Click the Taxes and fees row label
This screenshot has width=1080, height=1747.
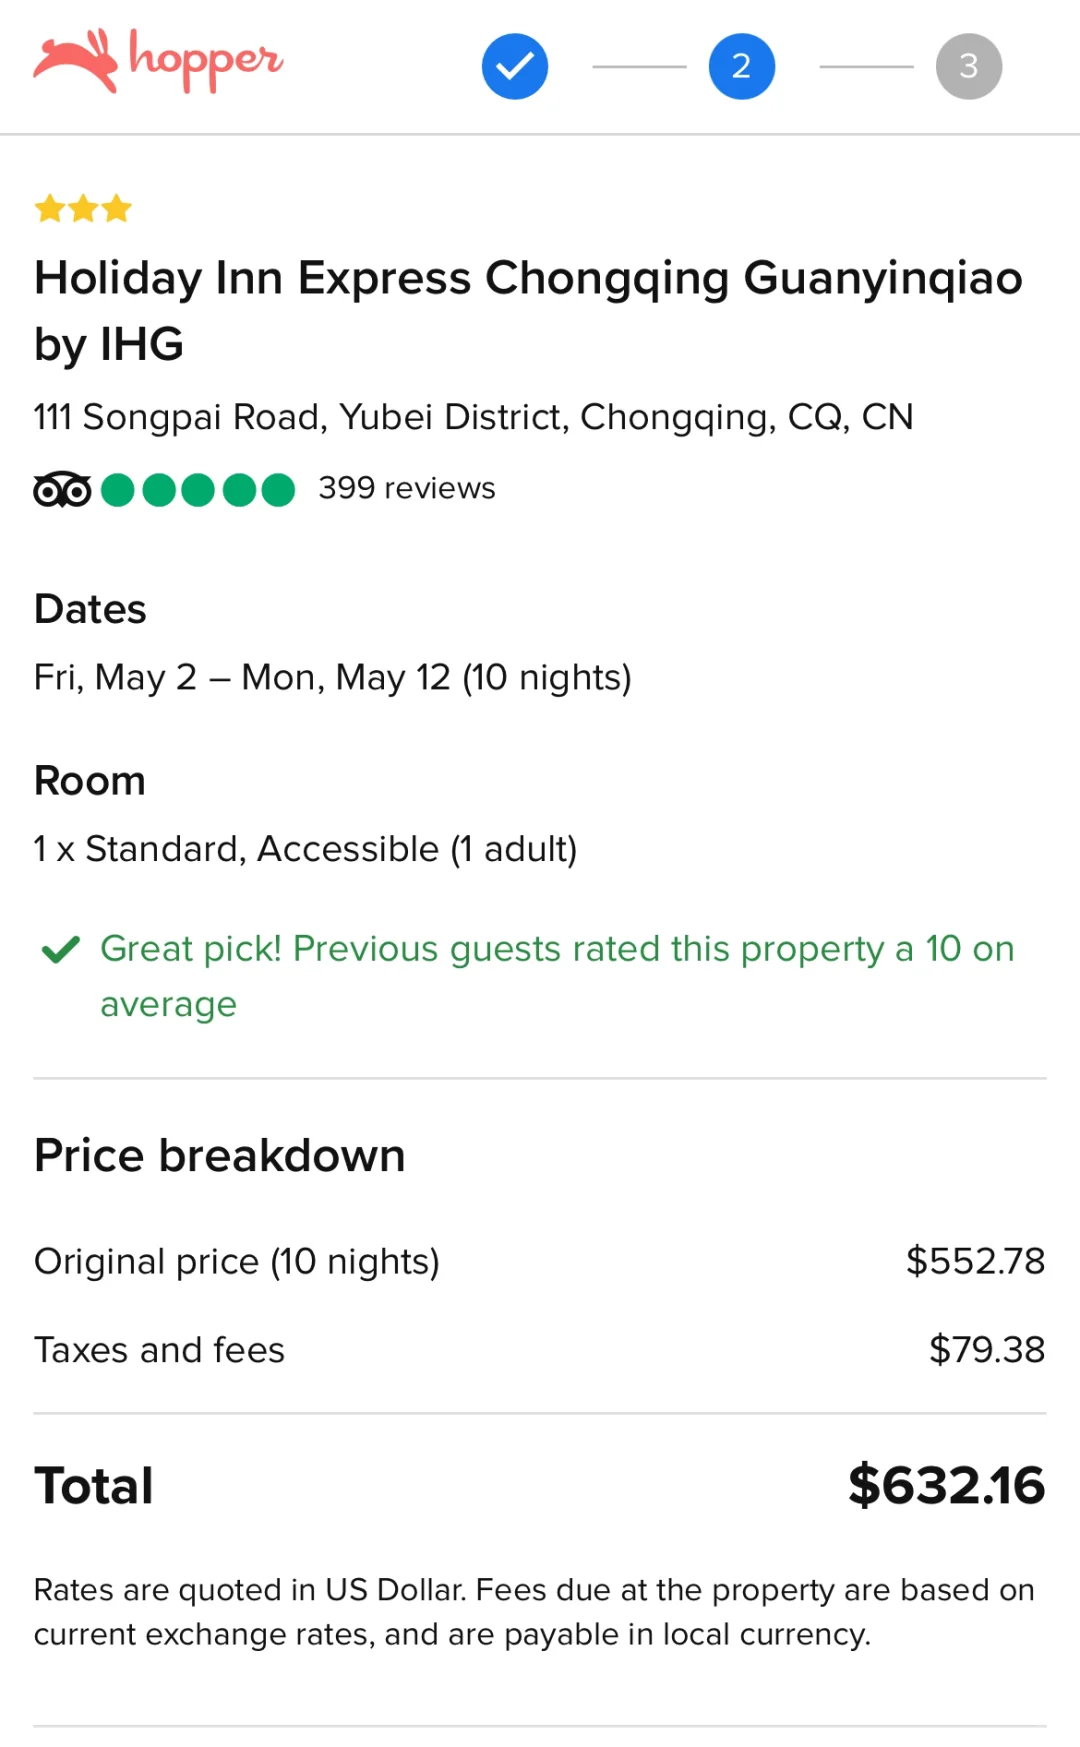coord(159,1350)
